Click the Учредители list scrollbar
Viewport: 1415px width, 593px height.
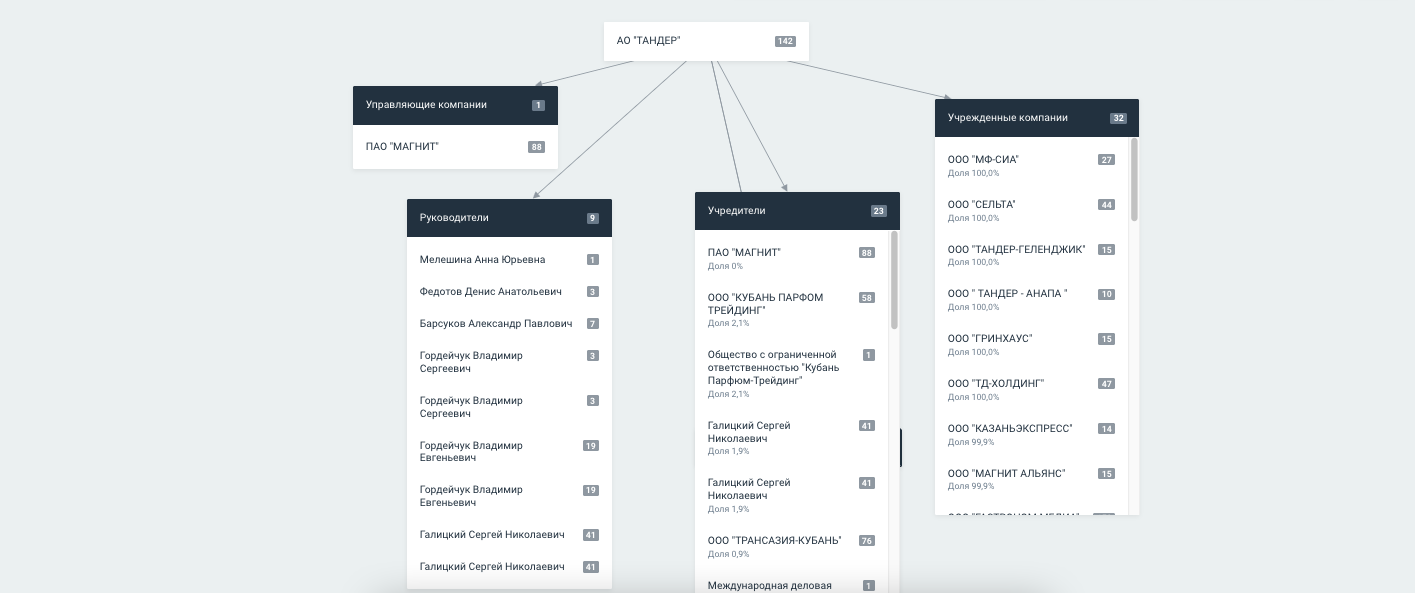pyautogui.click(x=894, y=281)
